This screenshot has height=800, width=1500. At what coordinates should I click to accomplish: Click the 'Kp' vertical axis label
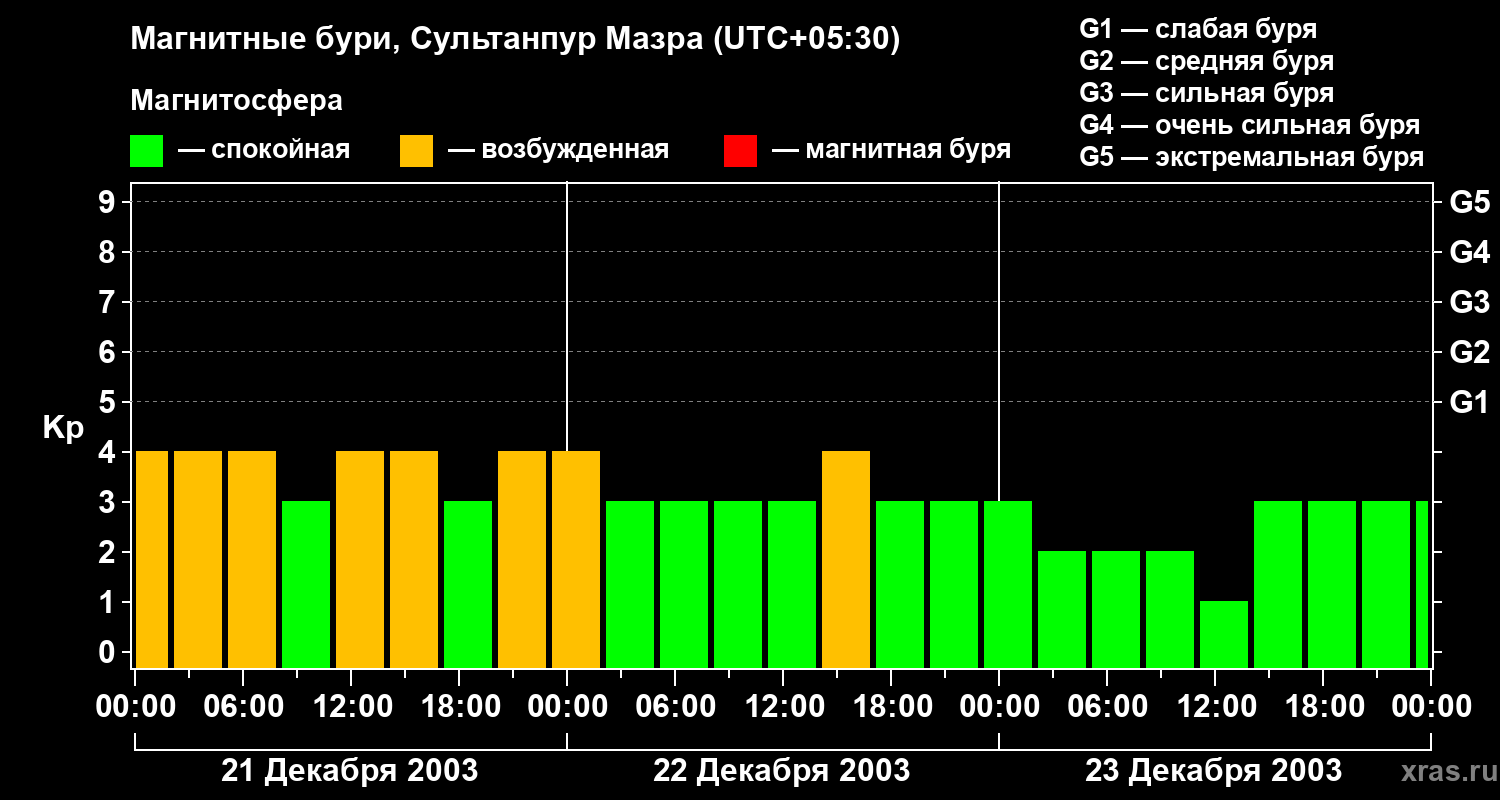[63, 428]
